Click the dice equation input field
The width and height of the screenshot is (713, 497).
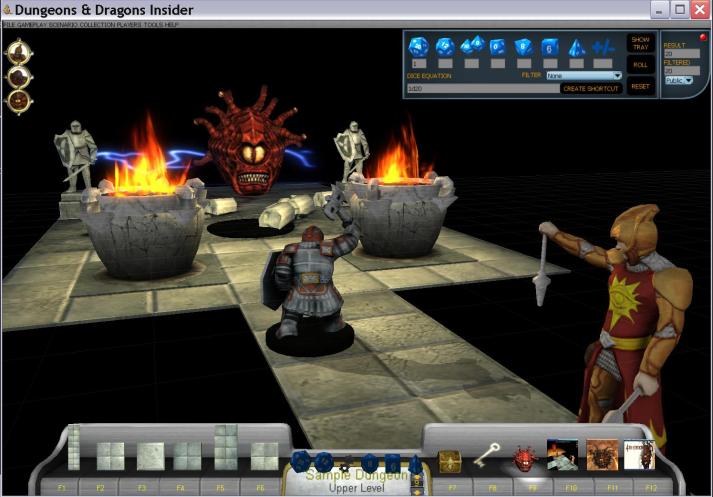pyautogui.click(x=483, y=88)
